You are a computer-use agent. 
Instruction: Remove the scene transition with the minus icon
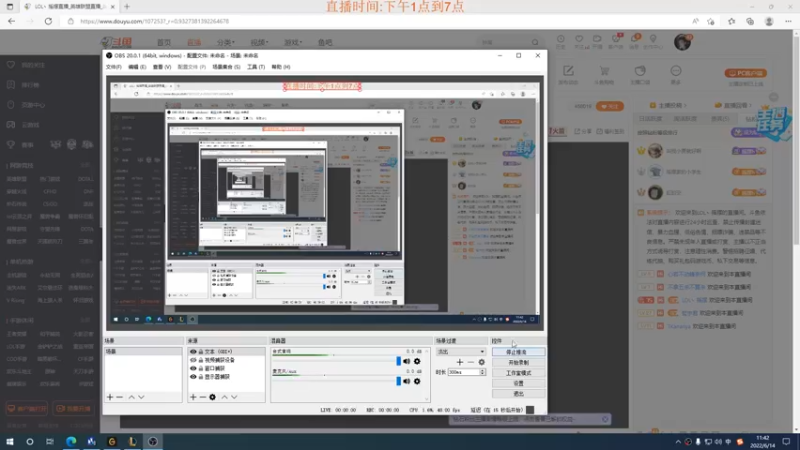click(x=470, y=362)
